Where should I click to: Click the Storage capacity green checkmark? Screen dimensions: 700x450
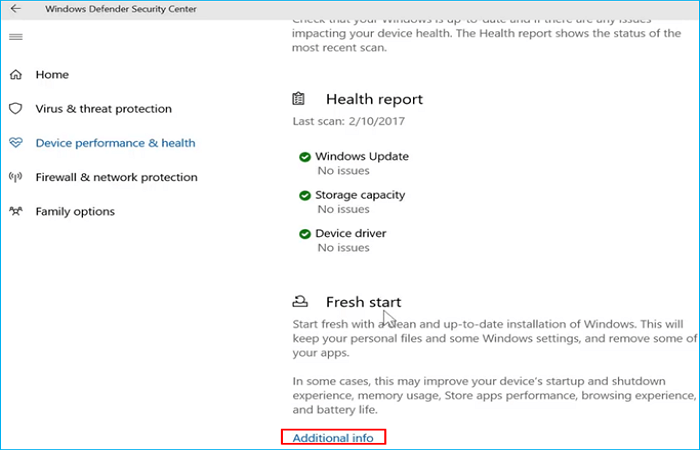(304, 195)
